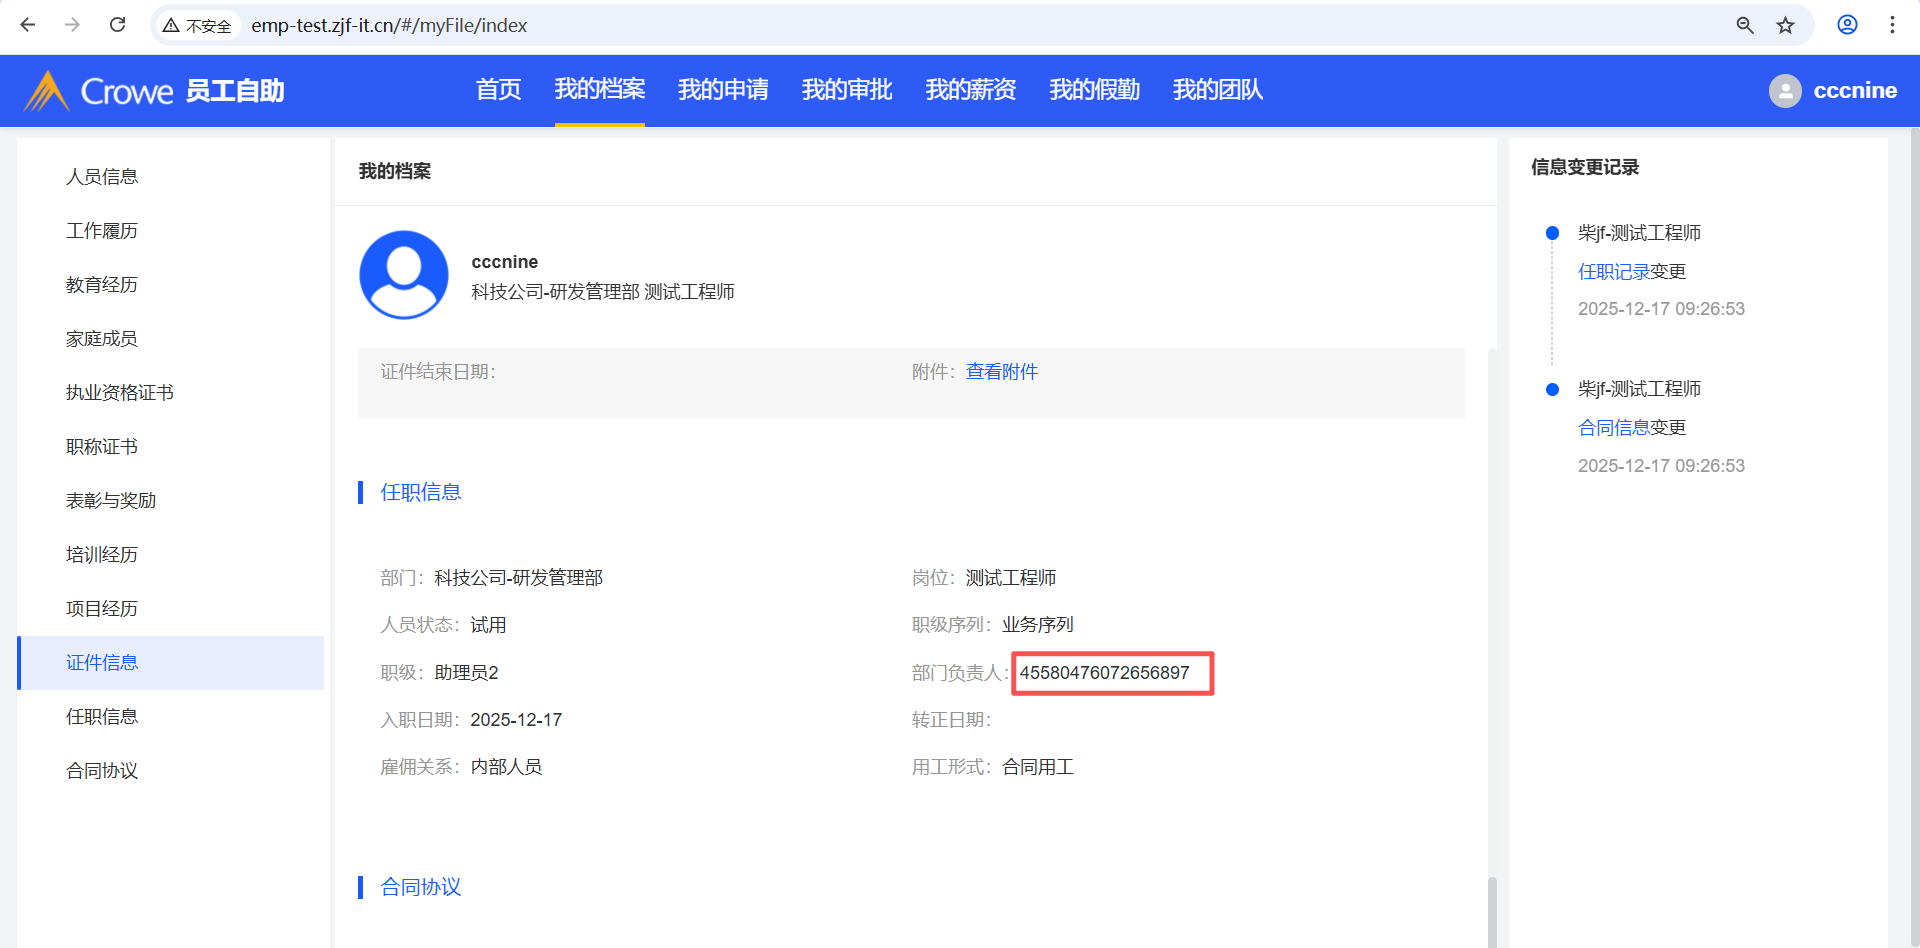Screen dimensions: 1920x948
Task: Click the 合同协议 section heading
Action: [421, 887]
